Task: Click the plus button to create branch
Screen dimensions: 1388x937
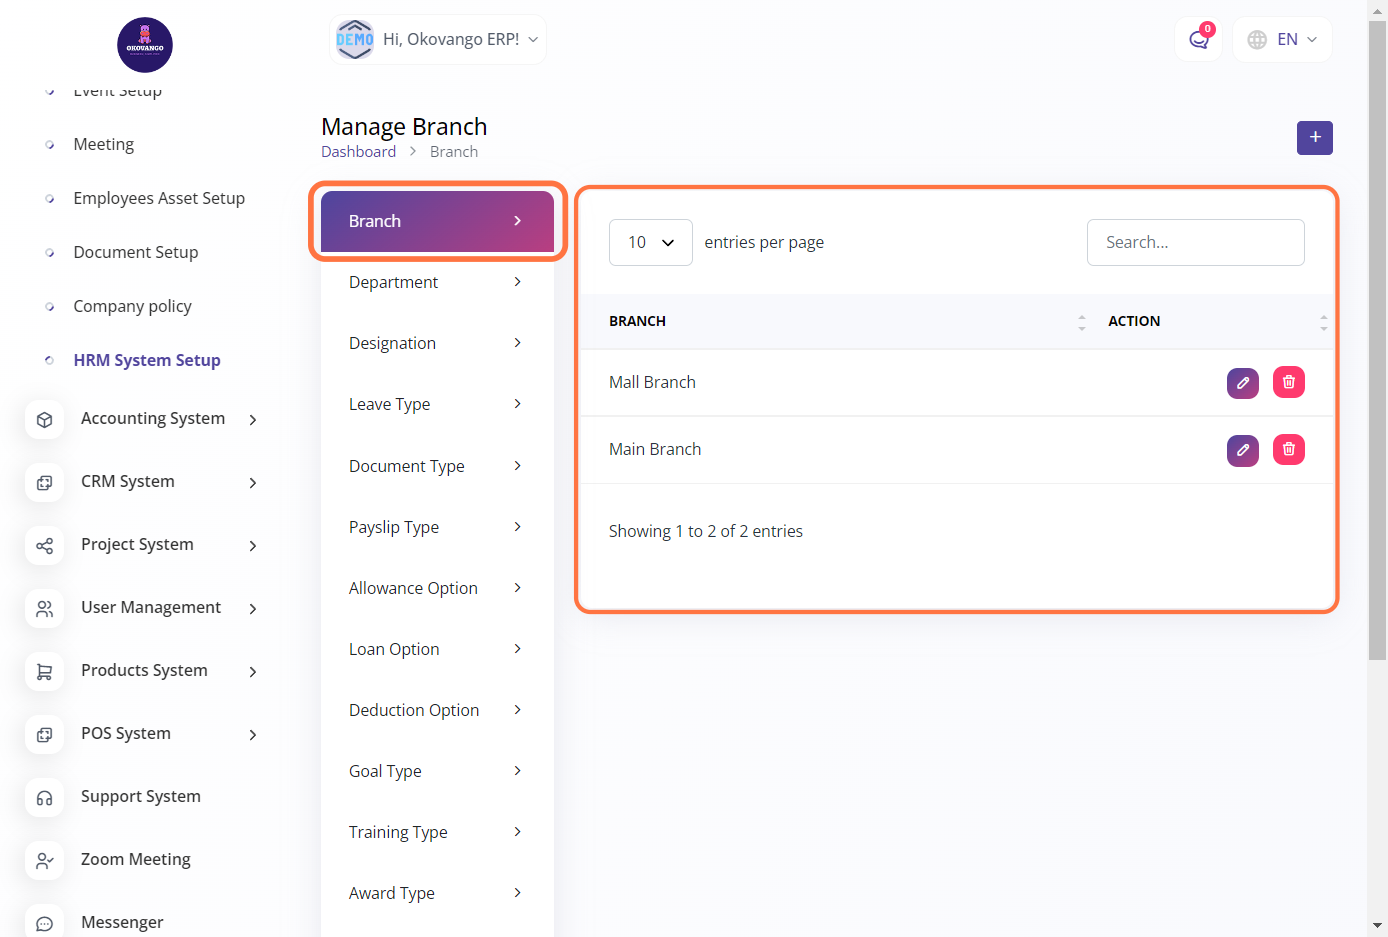Action: [1314, 138]
